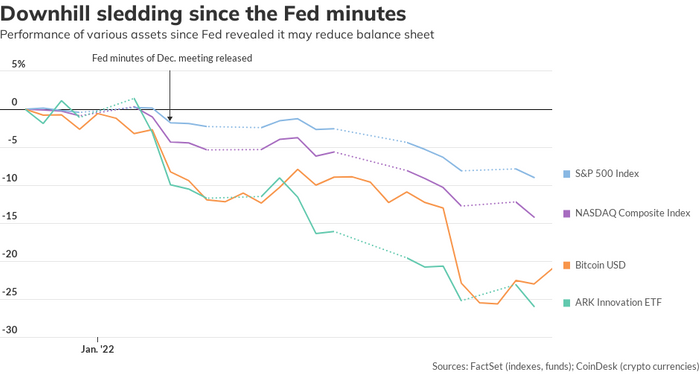Viewport: 700px width, 376px height.
Task: Click the 0 y-axis baseline label
Action: (x=14, y=102)
